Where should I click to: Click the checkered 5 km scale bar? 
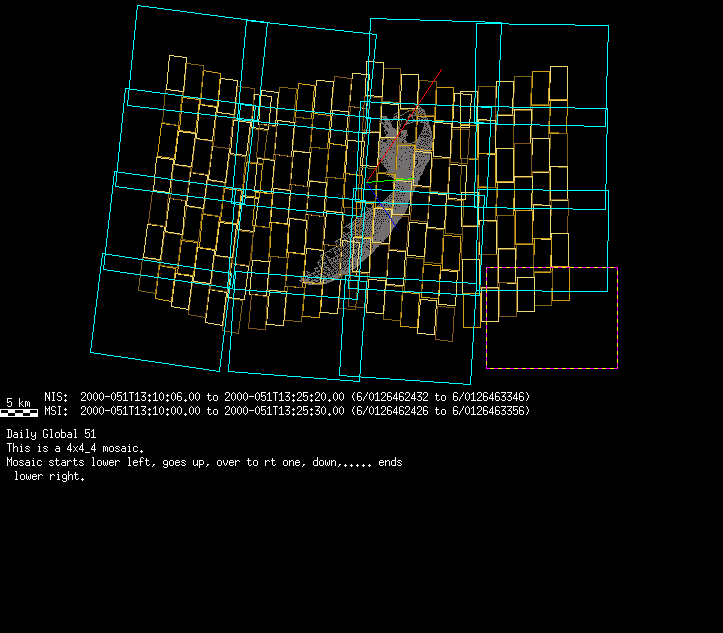point(19,412)
